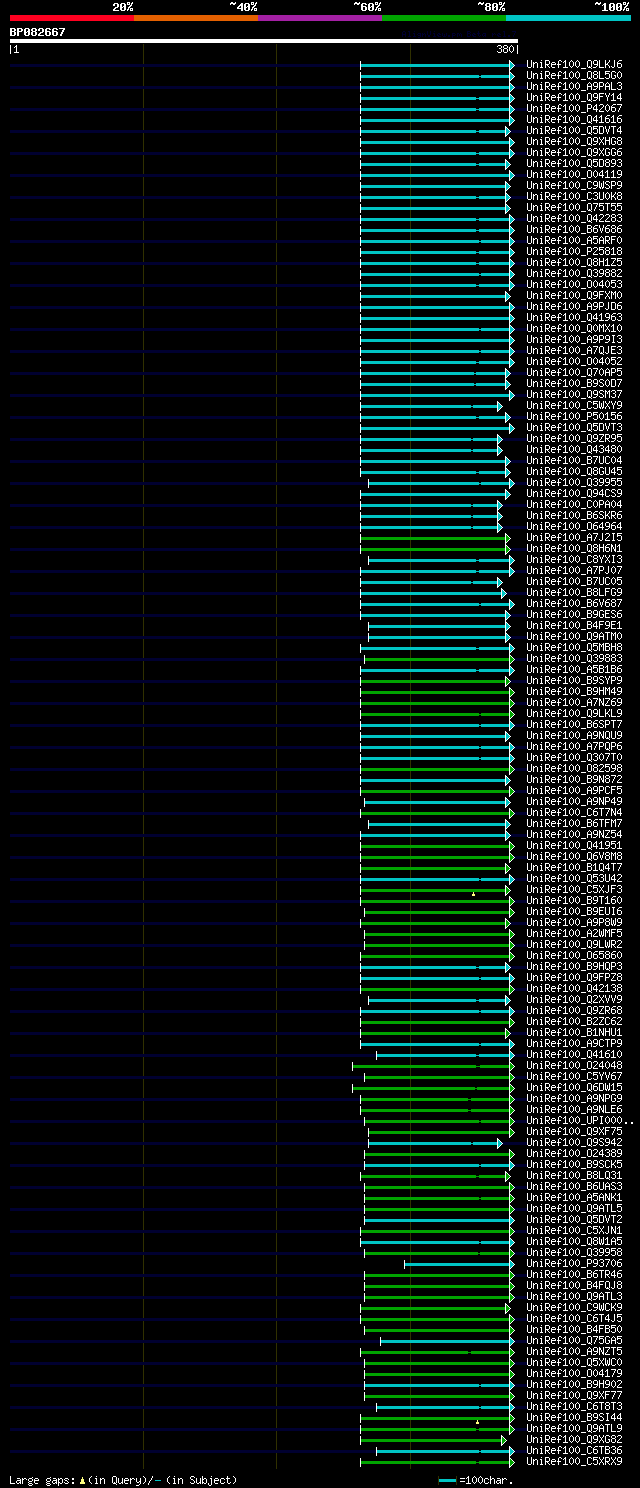Open hit UniRef100_A9PJD6

coord(574,307)
